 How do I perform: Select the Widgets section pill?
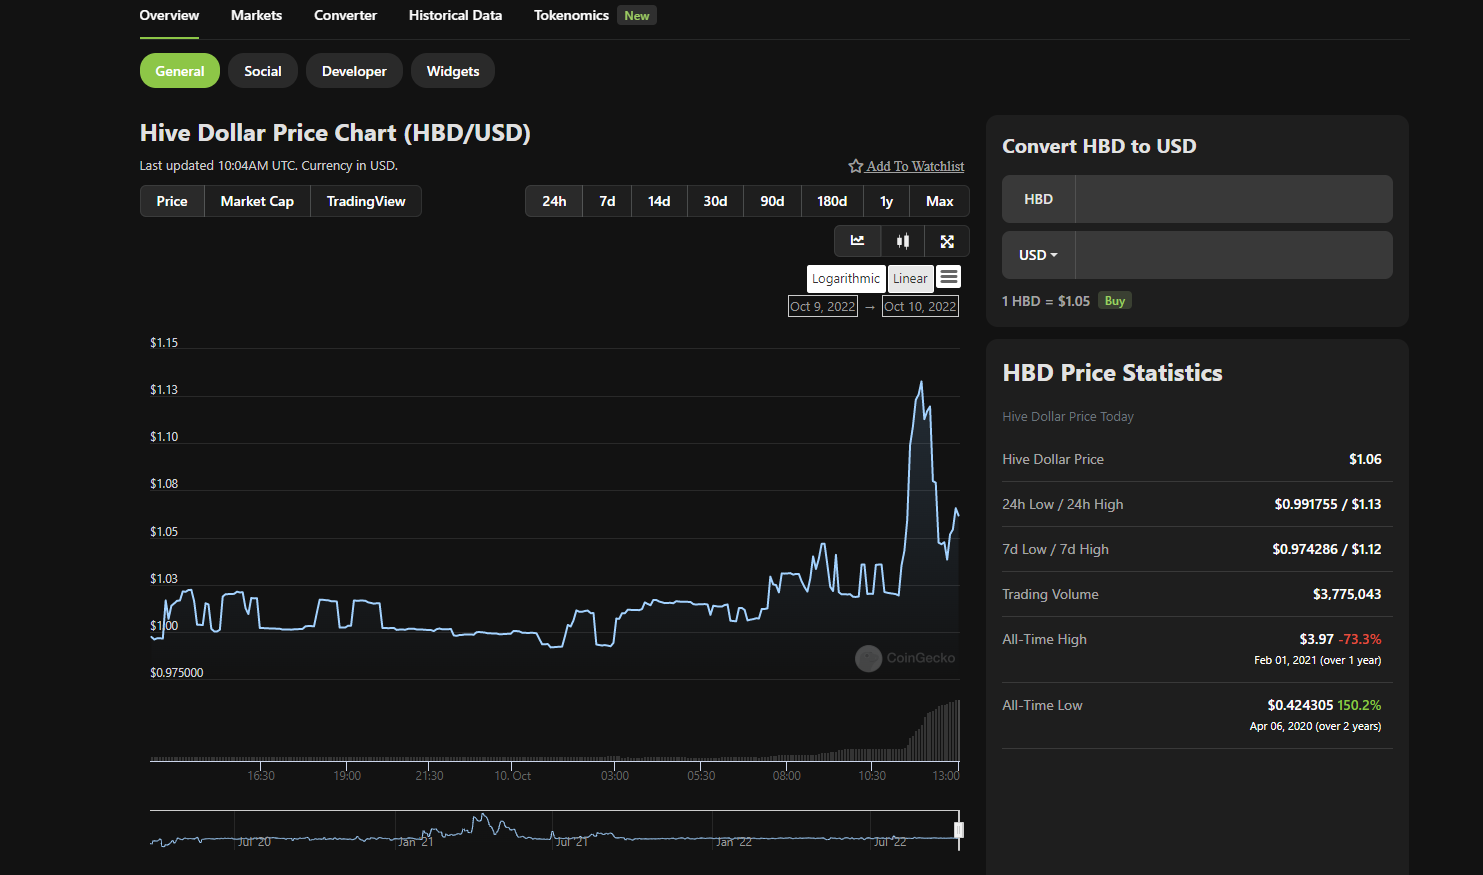(x=453, y=71)
